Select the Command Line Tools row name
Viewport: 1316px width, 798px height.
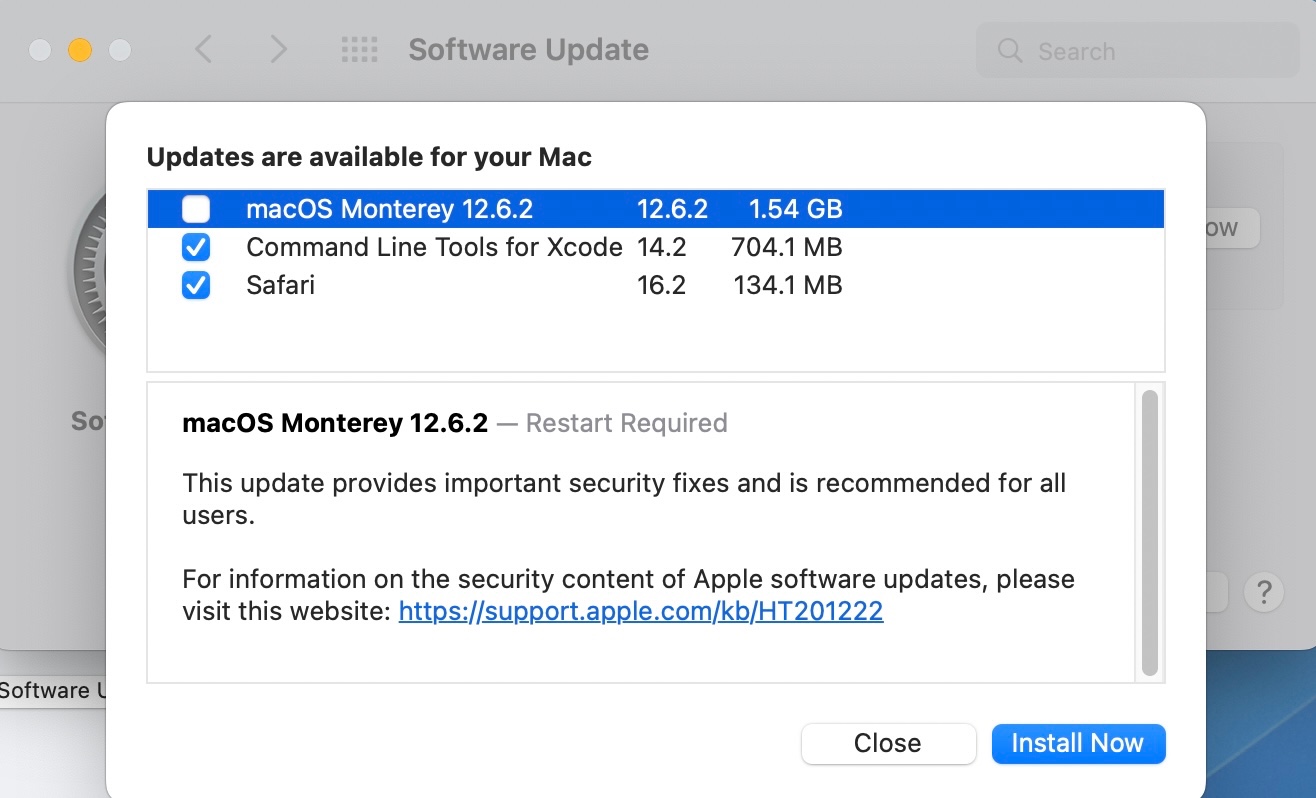434,247
